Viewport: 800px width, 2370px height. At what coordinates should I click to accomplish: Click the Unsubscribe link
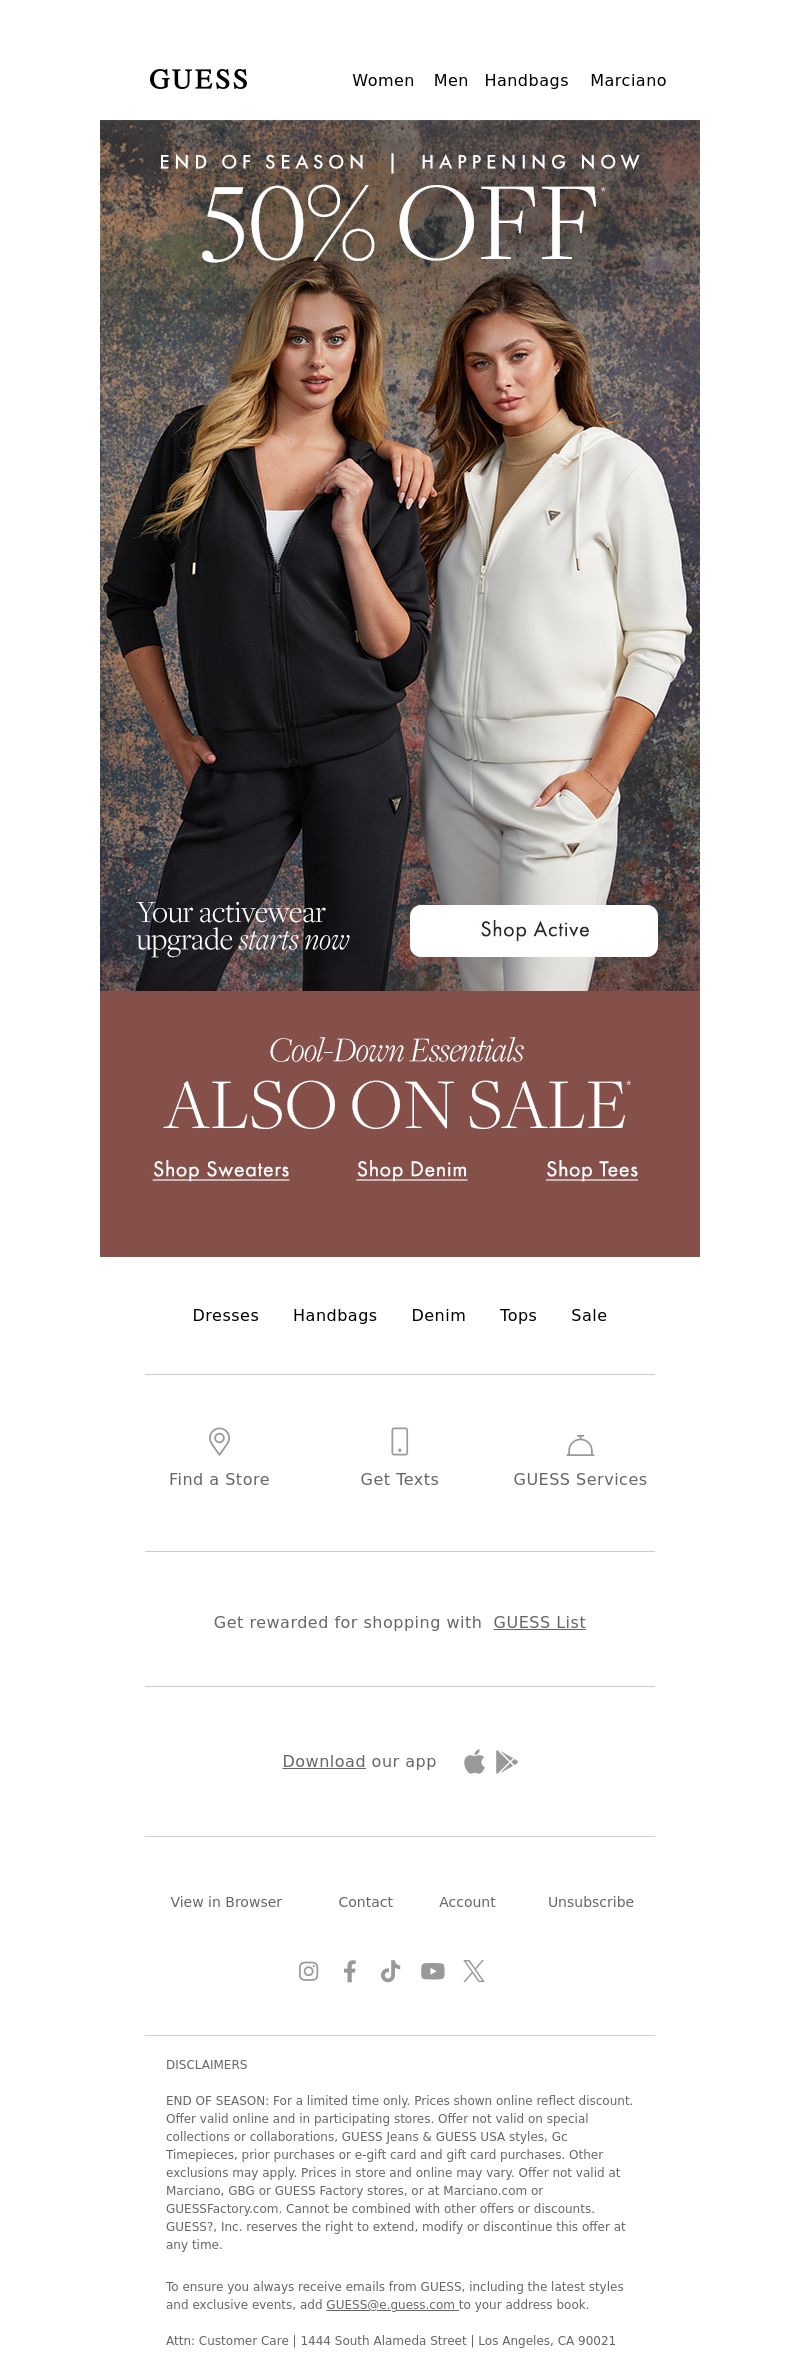[591, 1901]
